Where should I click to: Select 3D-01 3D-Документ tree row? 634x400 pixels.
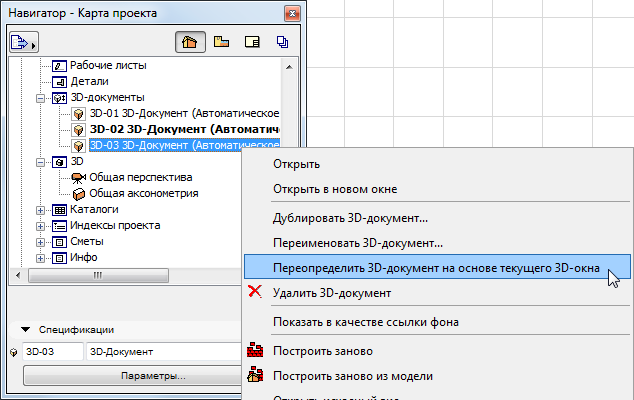click(184, 114)
